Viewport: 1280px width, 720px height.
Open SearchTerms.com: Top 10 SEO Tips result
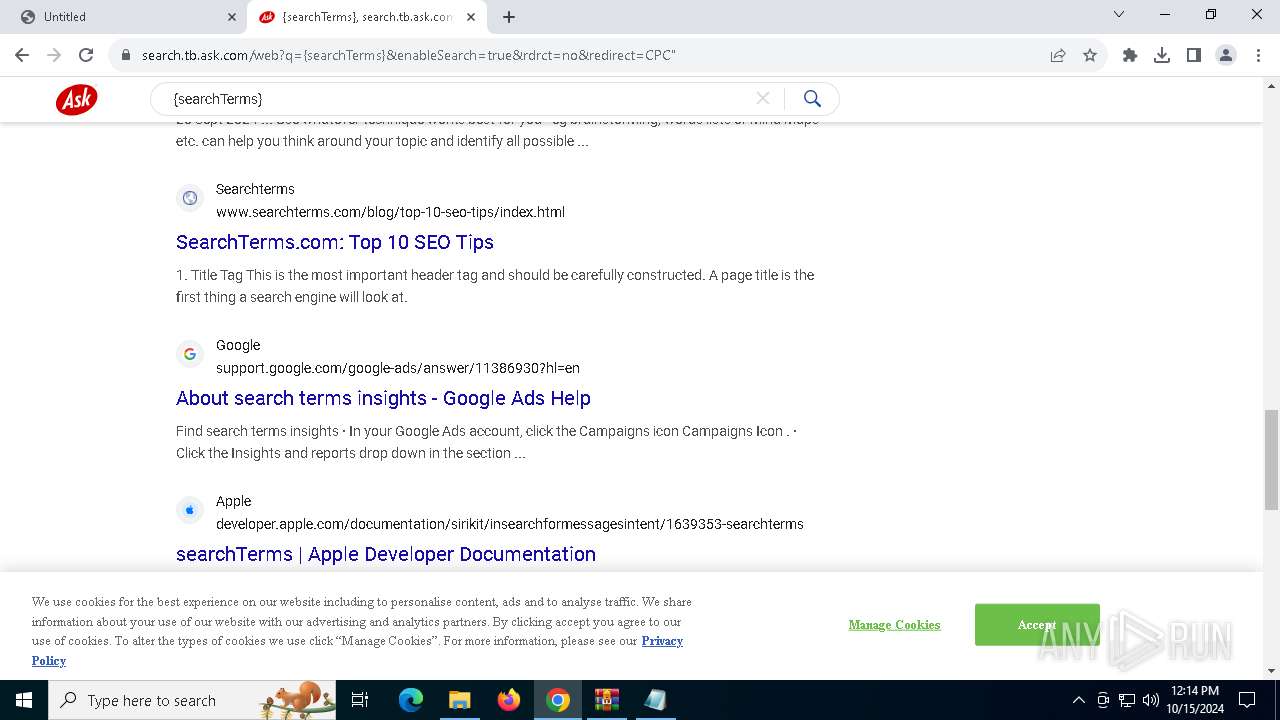coord(335,242)
